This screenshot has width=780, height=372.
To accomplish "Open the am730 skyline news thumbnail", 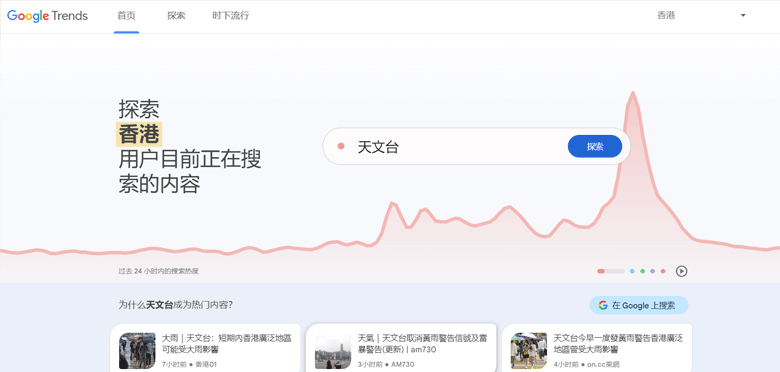I will point(333,351).
